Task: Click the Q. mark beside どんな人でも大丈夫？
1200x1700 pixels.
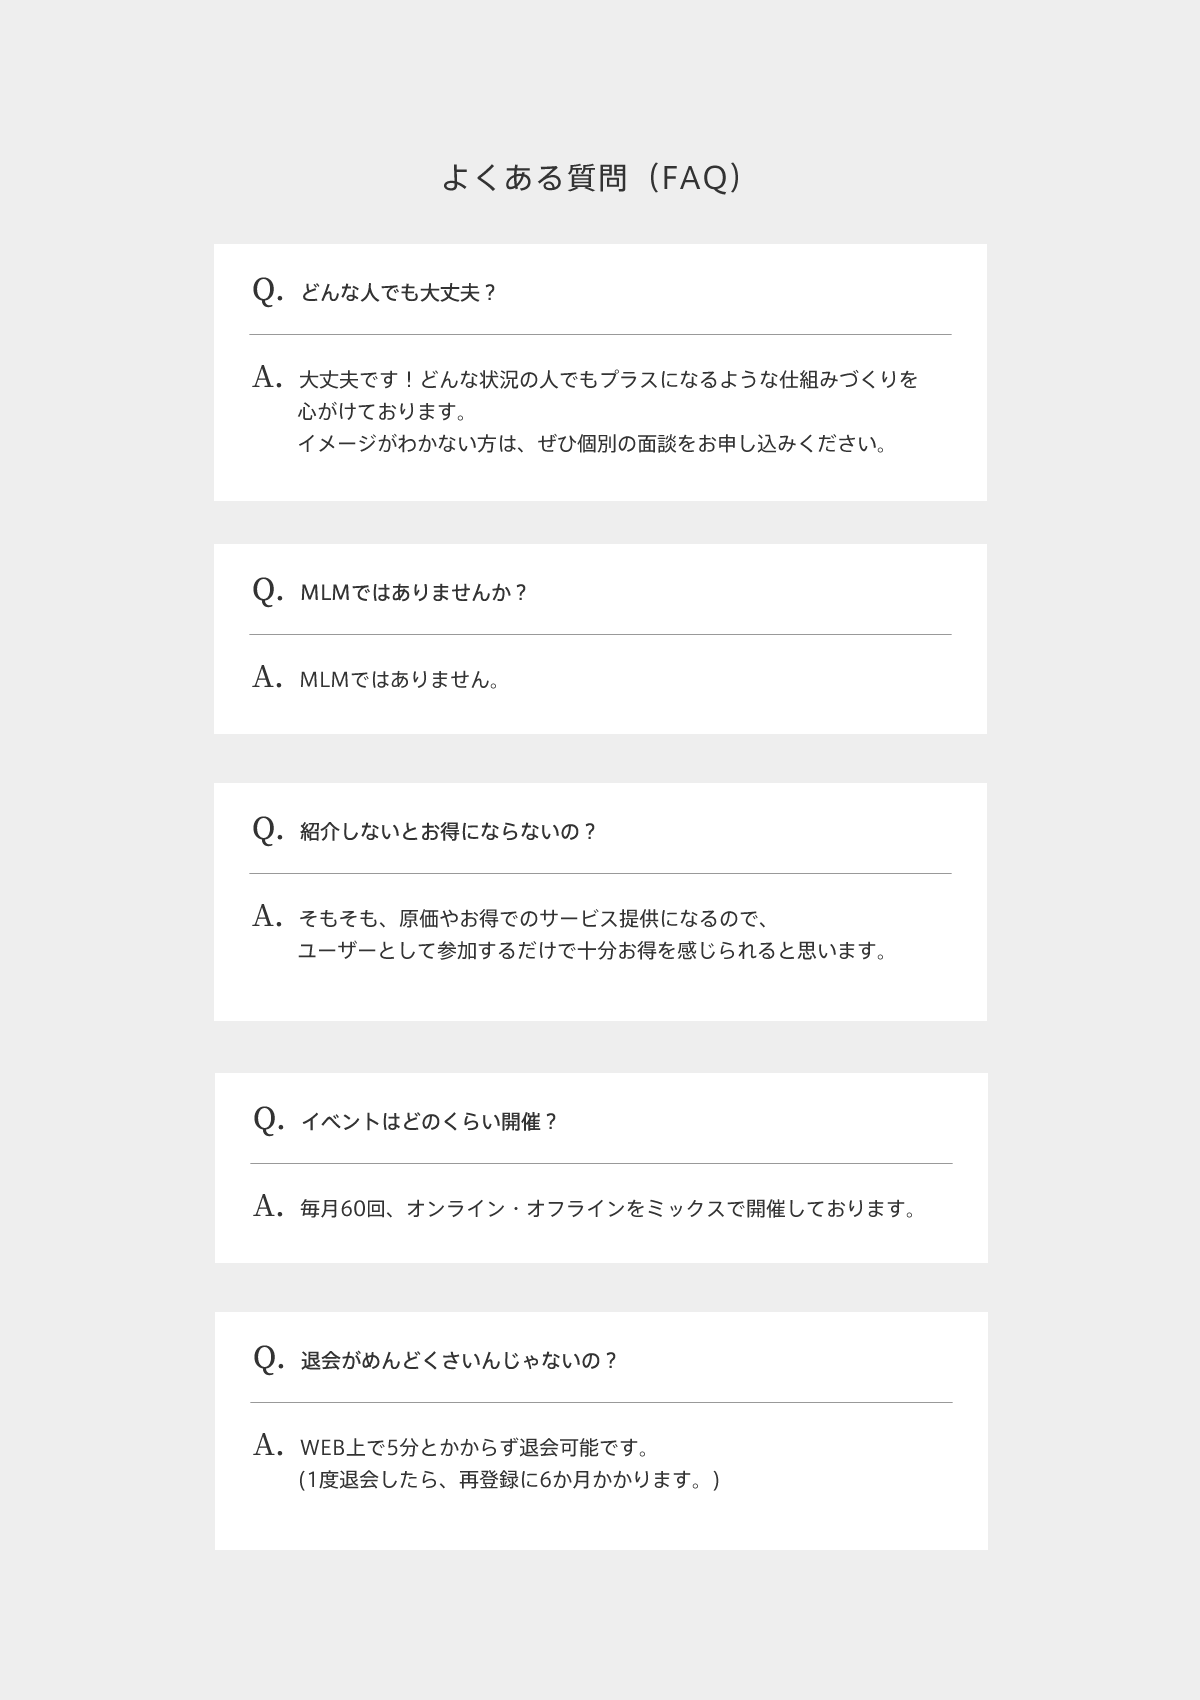Action: coord(268,291)
